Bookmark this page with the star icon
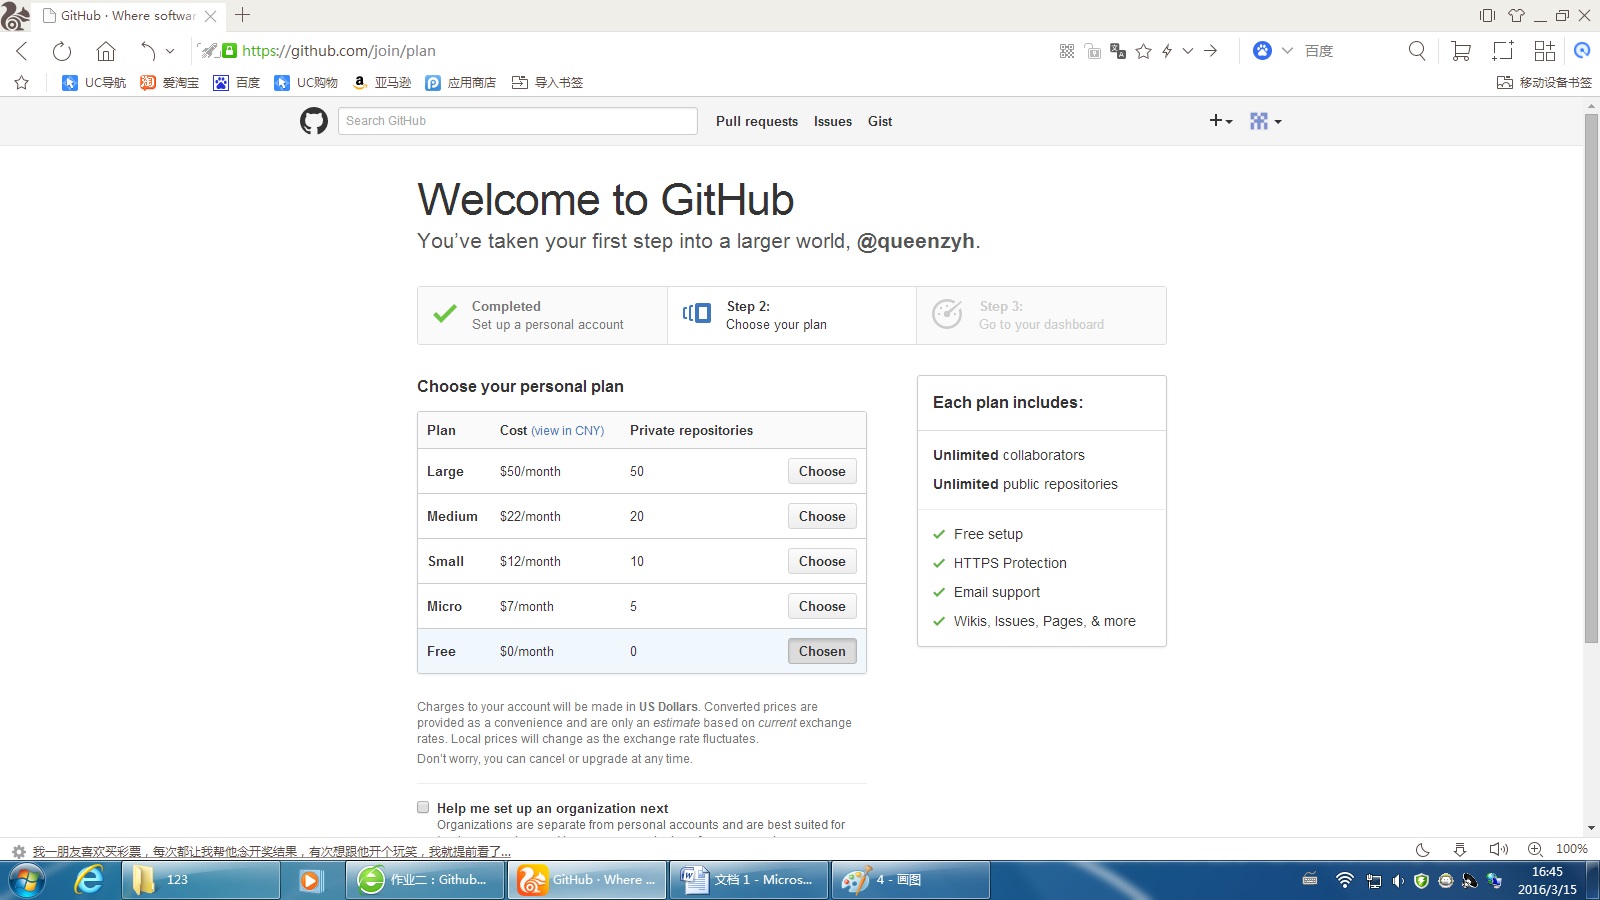 click(x=1144, y=51)
